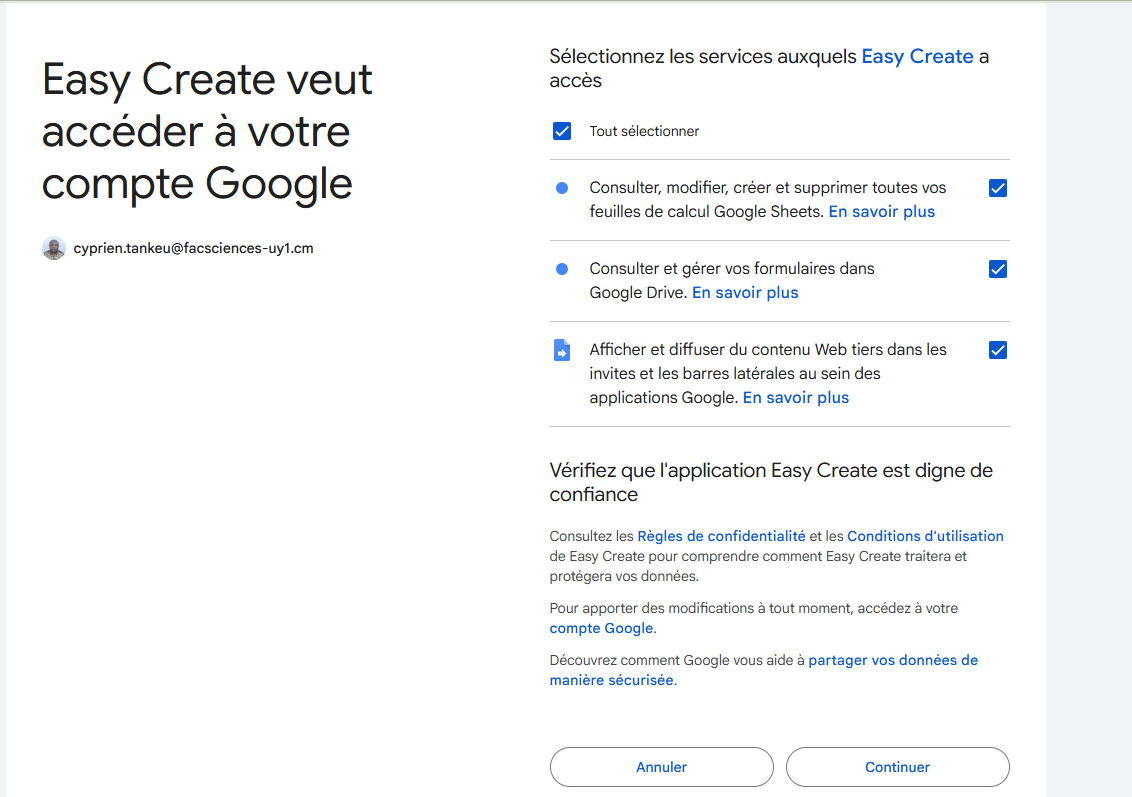Click the Tout sélectionner label text
The width and height of the screenshot is (1132, 797).
point(644,131)
